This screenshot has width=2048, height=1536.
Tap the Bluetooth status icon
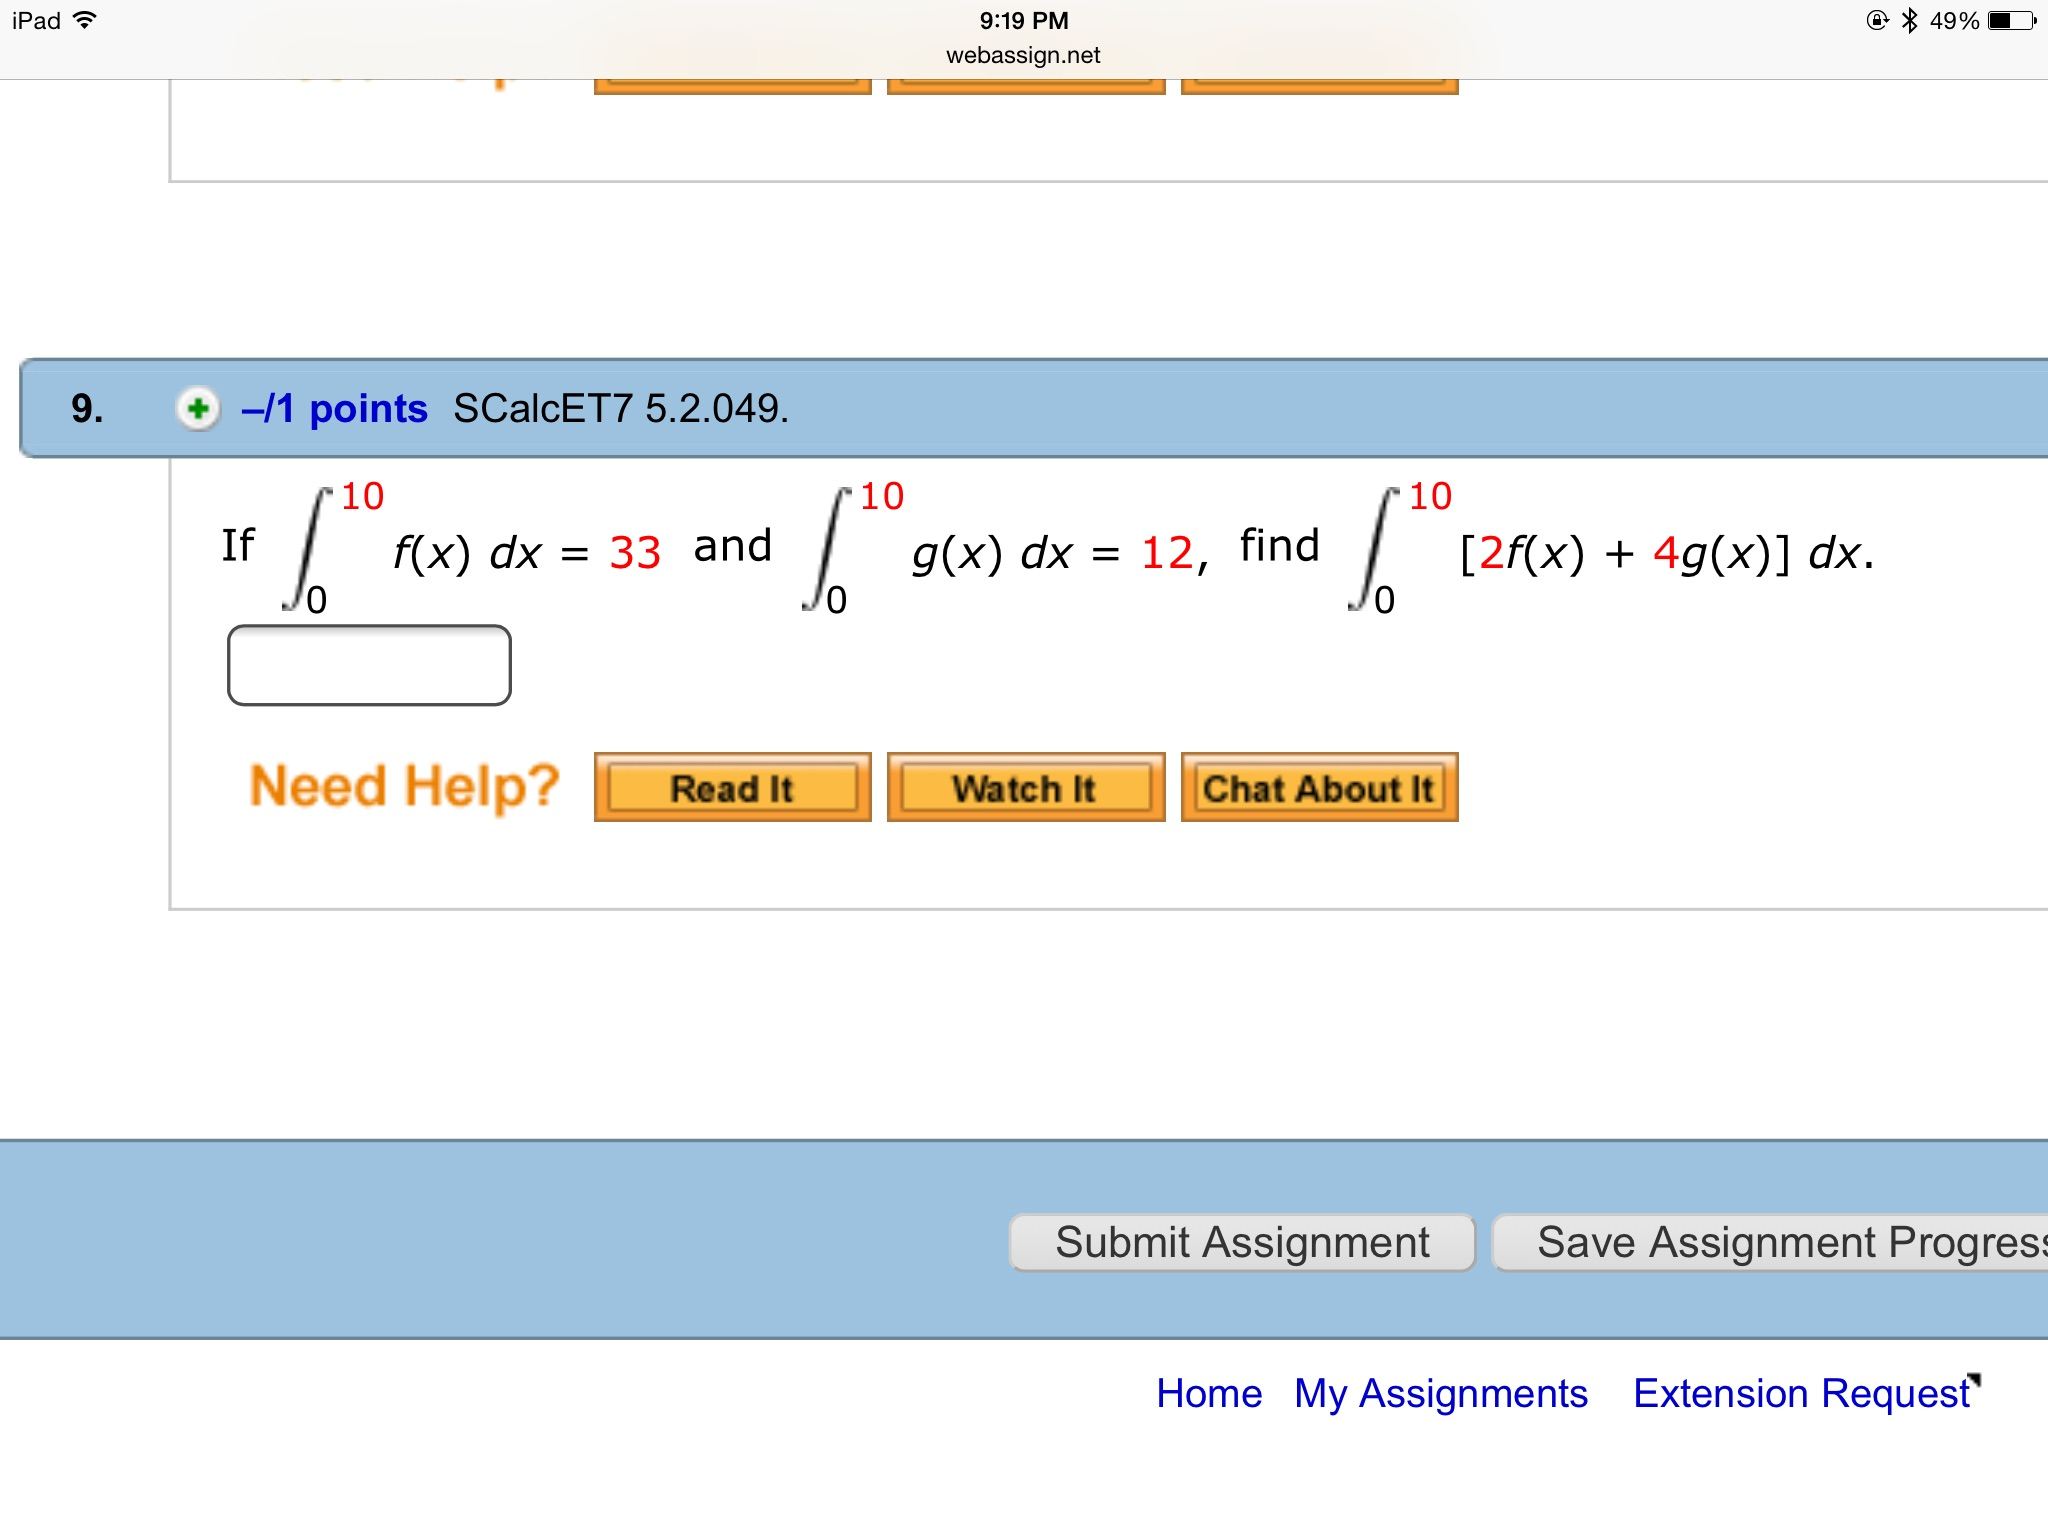tap(1909, 20)
